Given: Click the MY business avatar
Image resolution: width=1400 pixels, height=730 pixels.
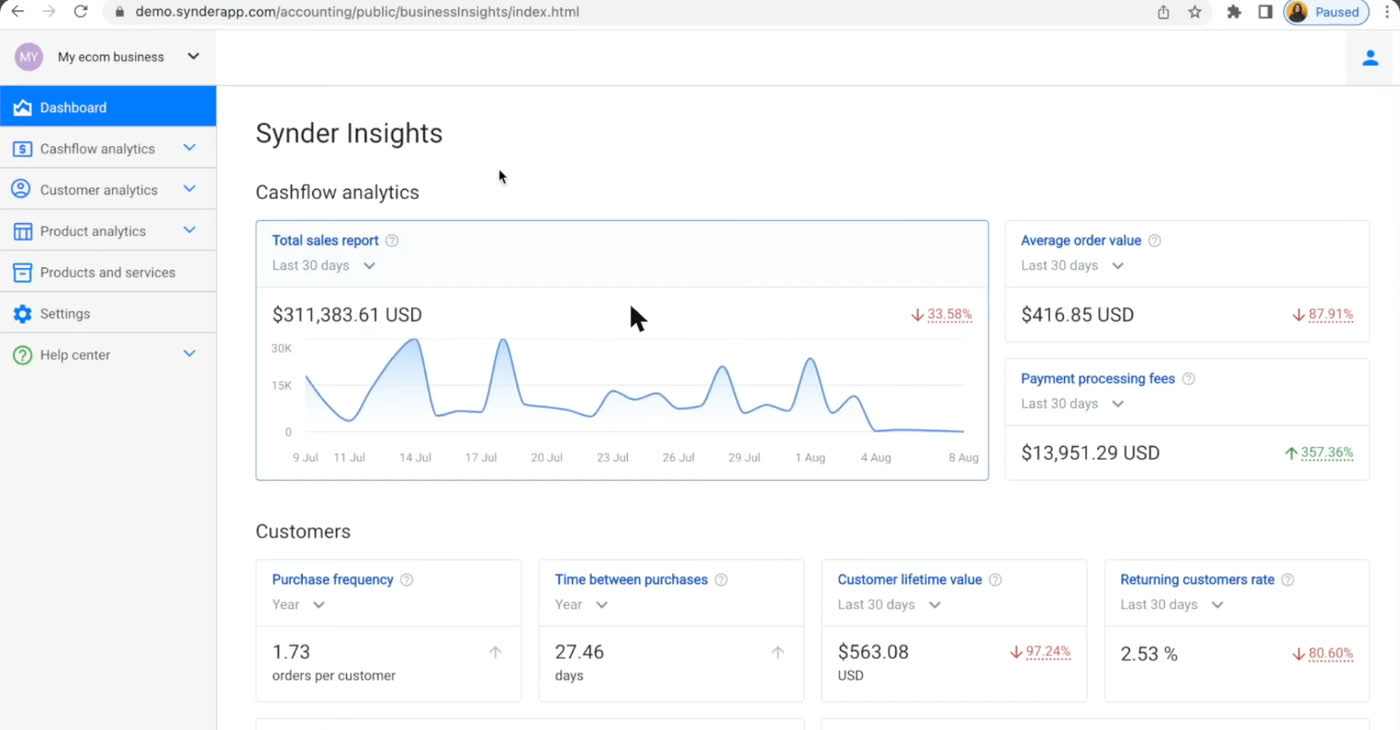Looking at the screenshot, I should pyautogui.click(x=28, y=57).
